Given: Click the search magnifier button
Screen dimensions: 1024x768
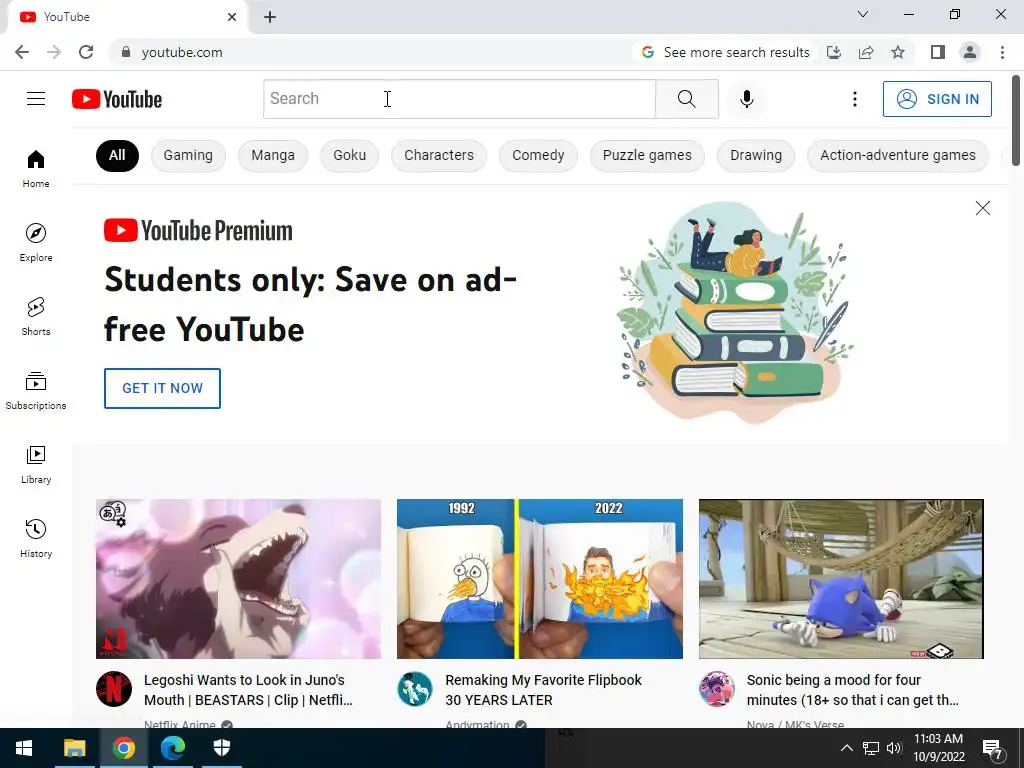Looking at the screenshot, I should point(686,99).
